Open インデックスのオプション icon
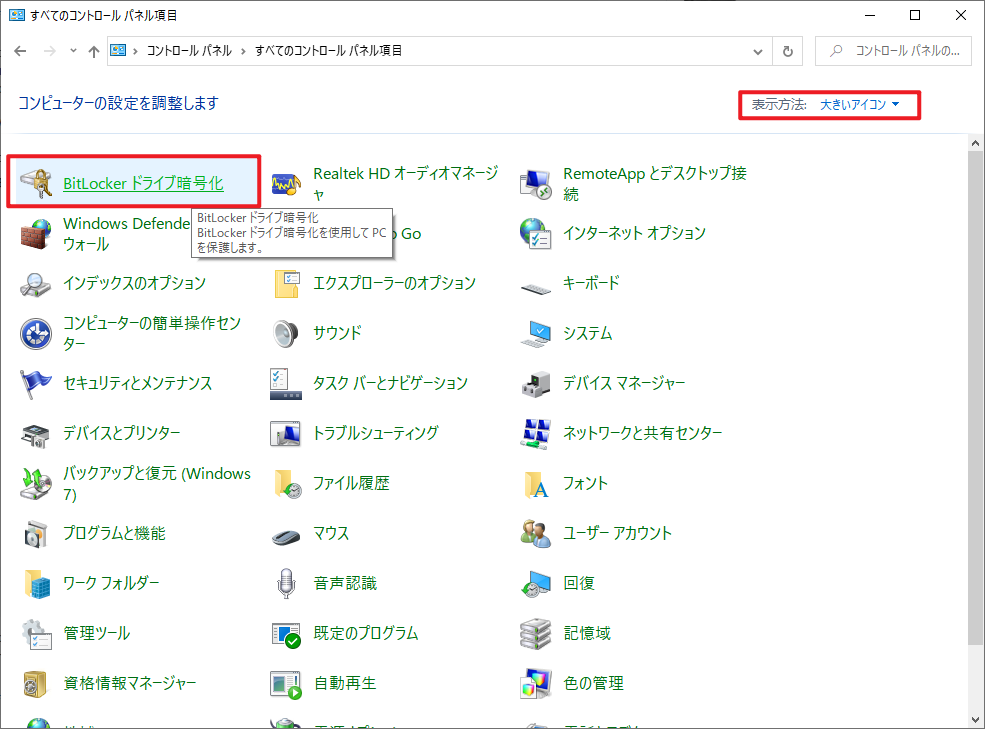Image resolution: width=985 pixels, height=729 pixels. (36, 283)
